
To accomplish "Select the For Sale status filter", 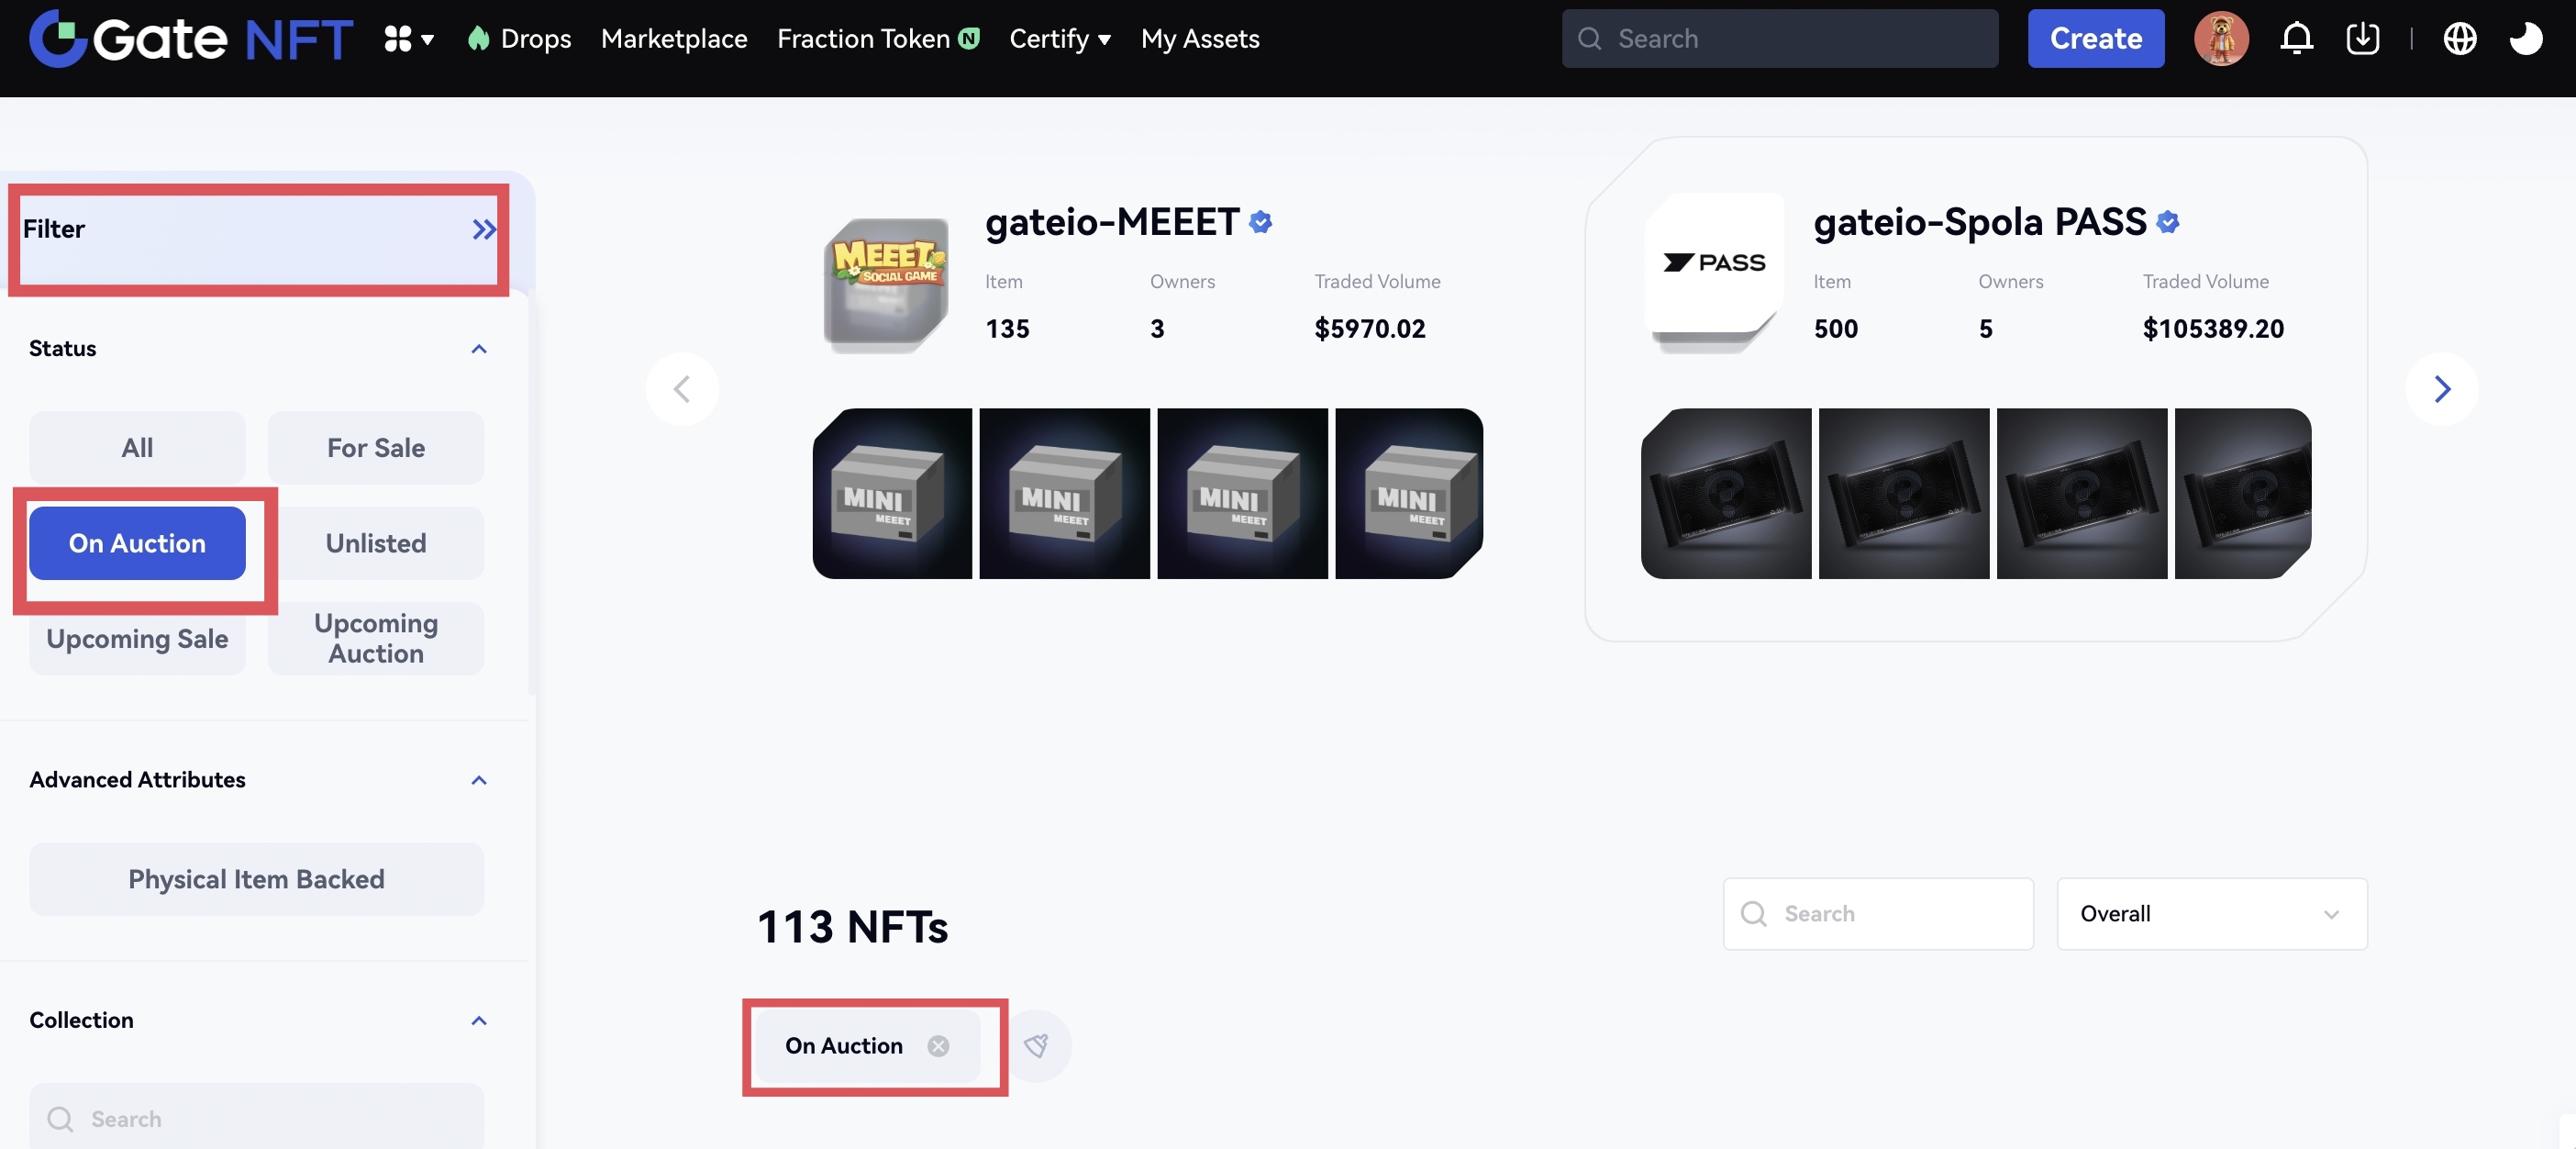I will click(375, 448).
